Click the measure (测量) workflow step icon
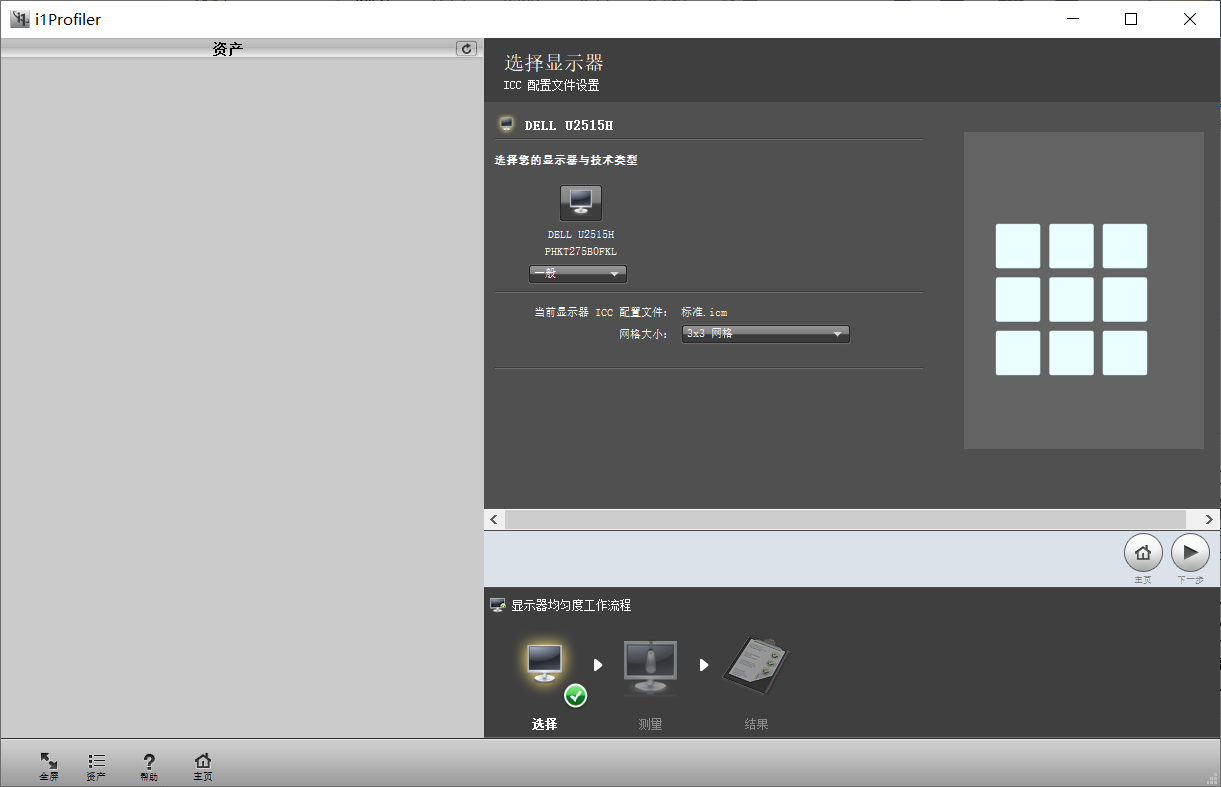The height and width of the screenshot is (787, 1221). 650,666
